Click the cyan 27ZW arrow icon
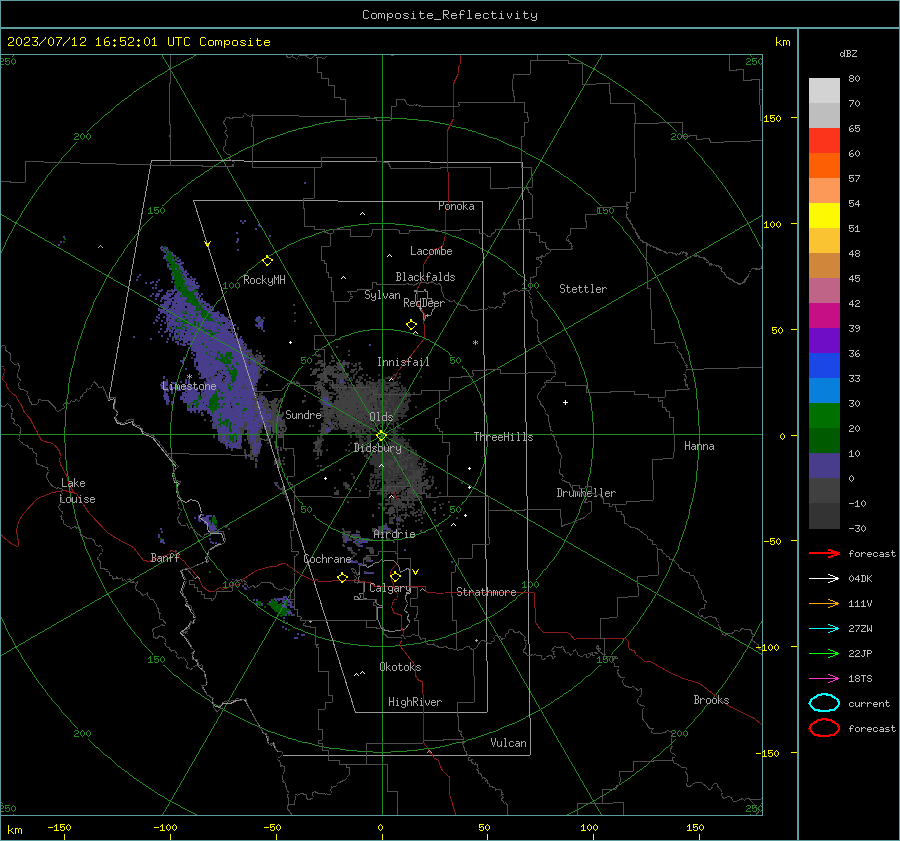Viewport: 900px width, 841px height. 824,629
